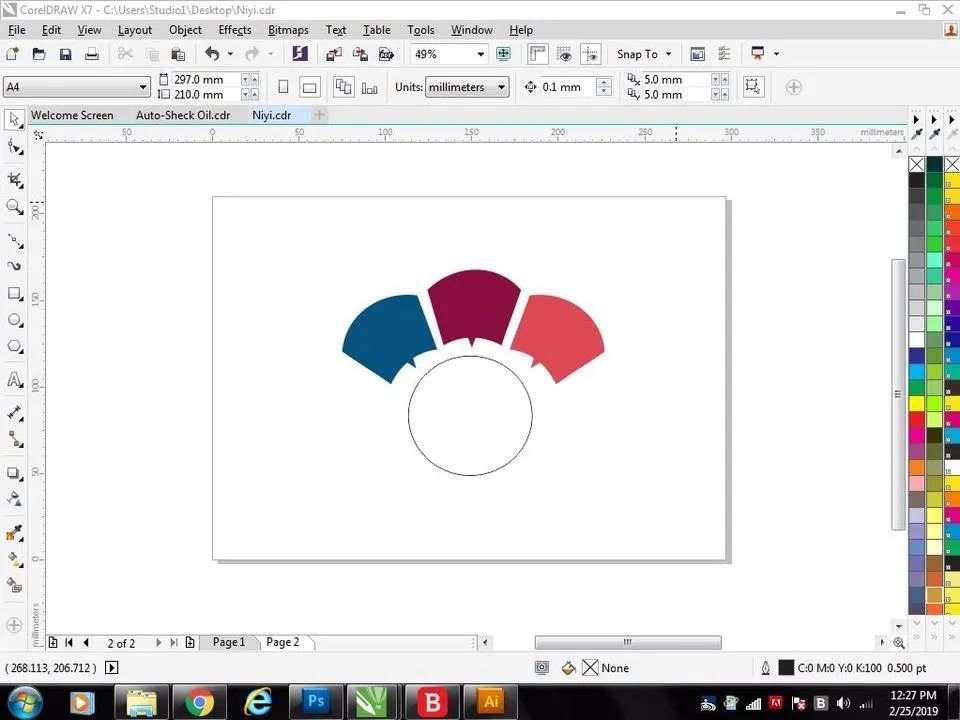Toggle full-screen preview button
960x720 pixels.
503,54
